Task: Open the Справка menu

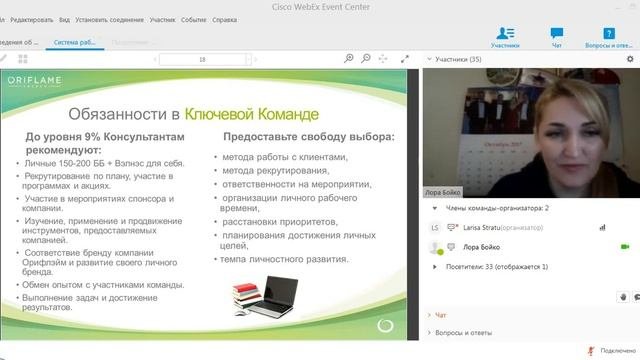Action: [224, 20]
